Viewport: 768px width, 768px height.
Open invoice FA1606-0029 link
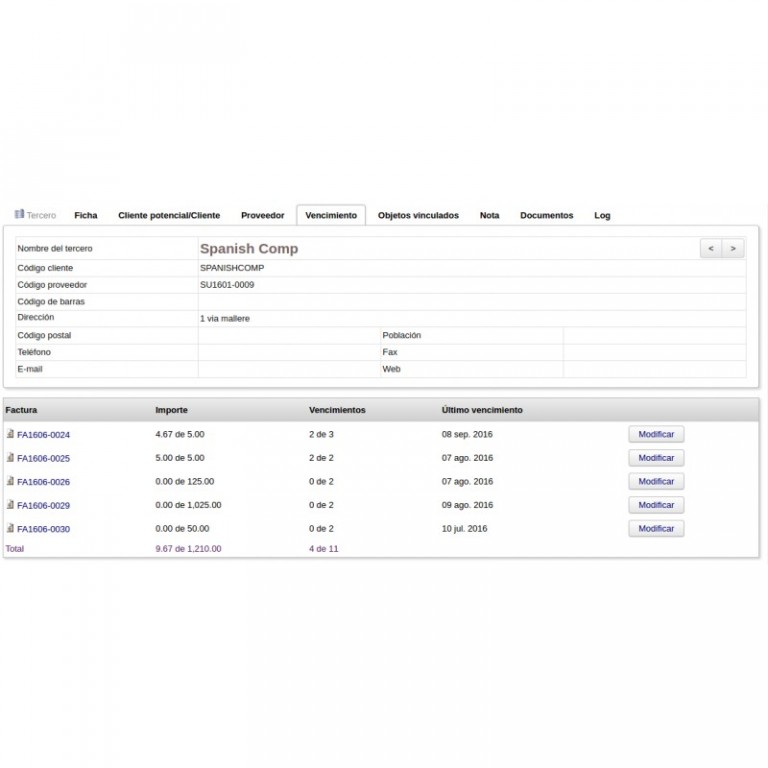(44, 505)
